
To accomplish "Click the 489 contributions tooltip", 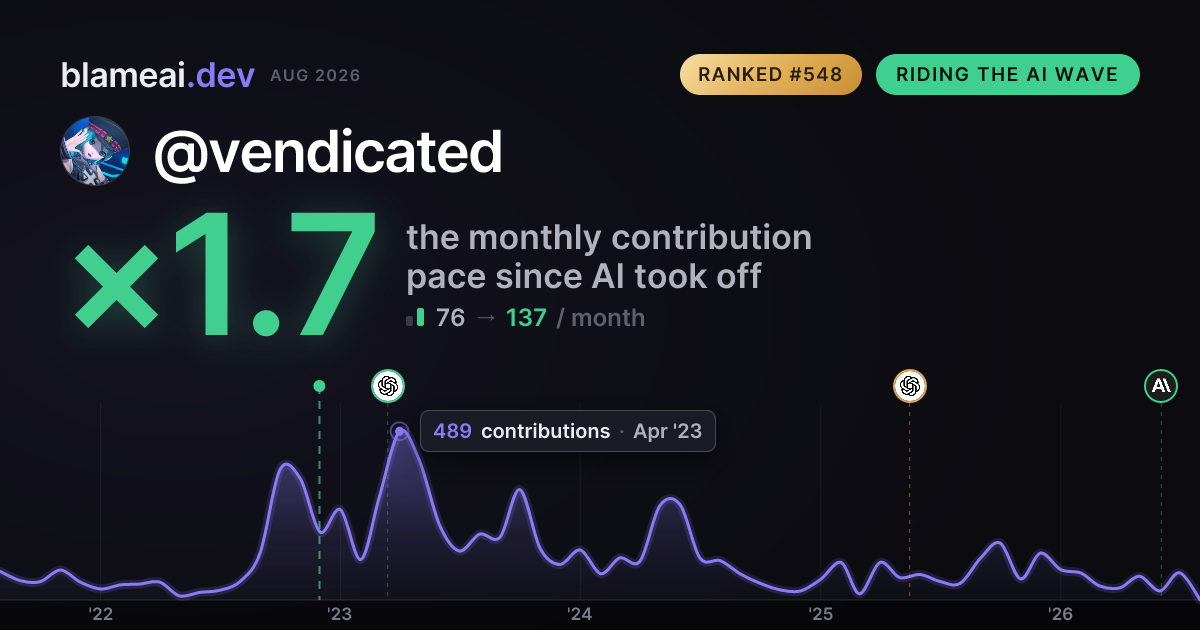I will (568, 431).
